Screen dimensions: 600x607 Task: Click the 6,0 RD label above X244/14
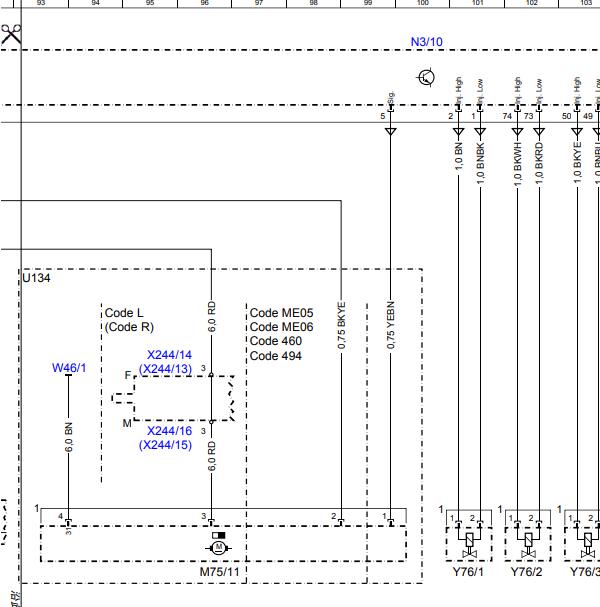pos(211,317)
